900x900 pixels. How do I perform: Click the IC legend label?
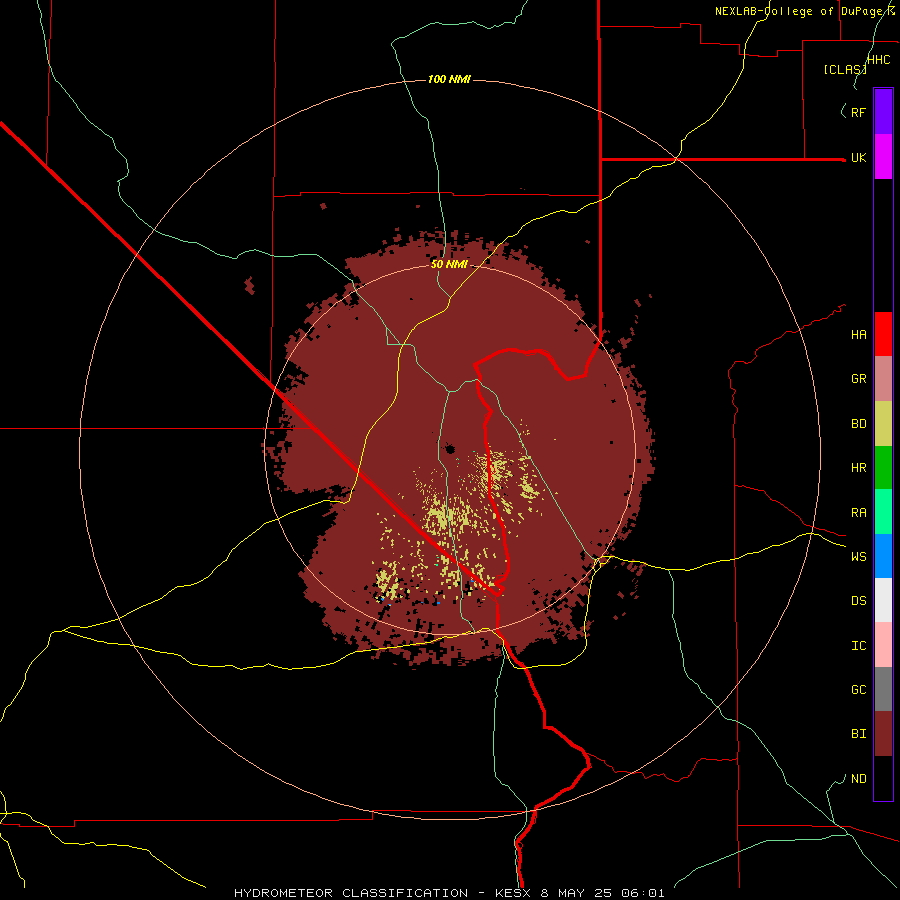(x=859, y=646)
